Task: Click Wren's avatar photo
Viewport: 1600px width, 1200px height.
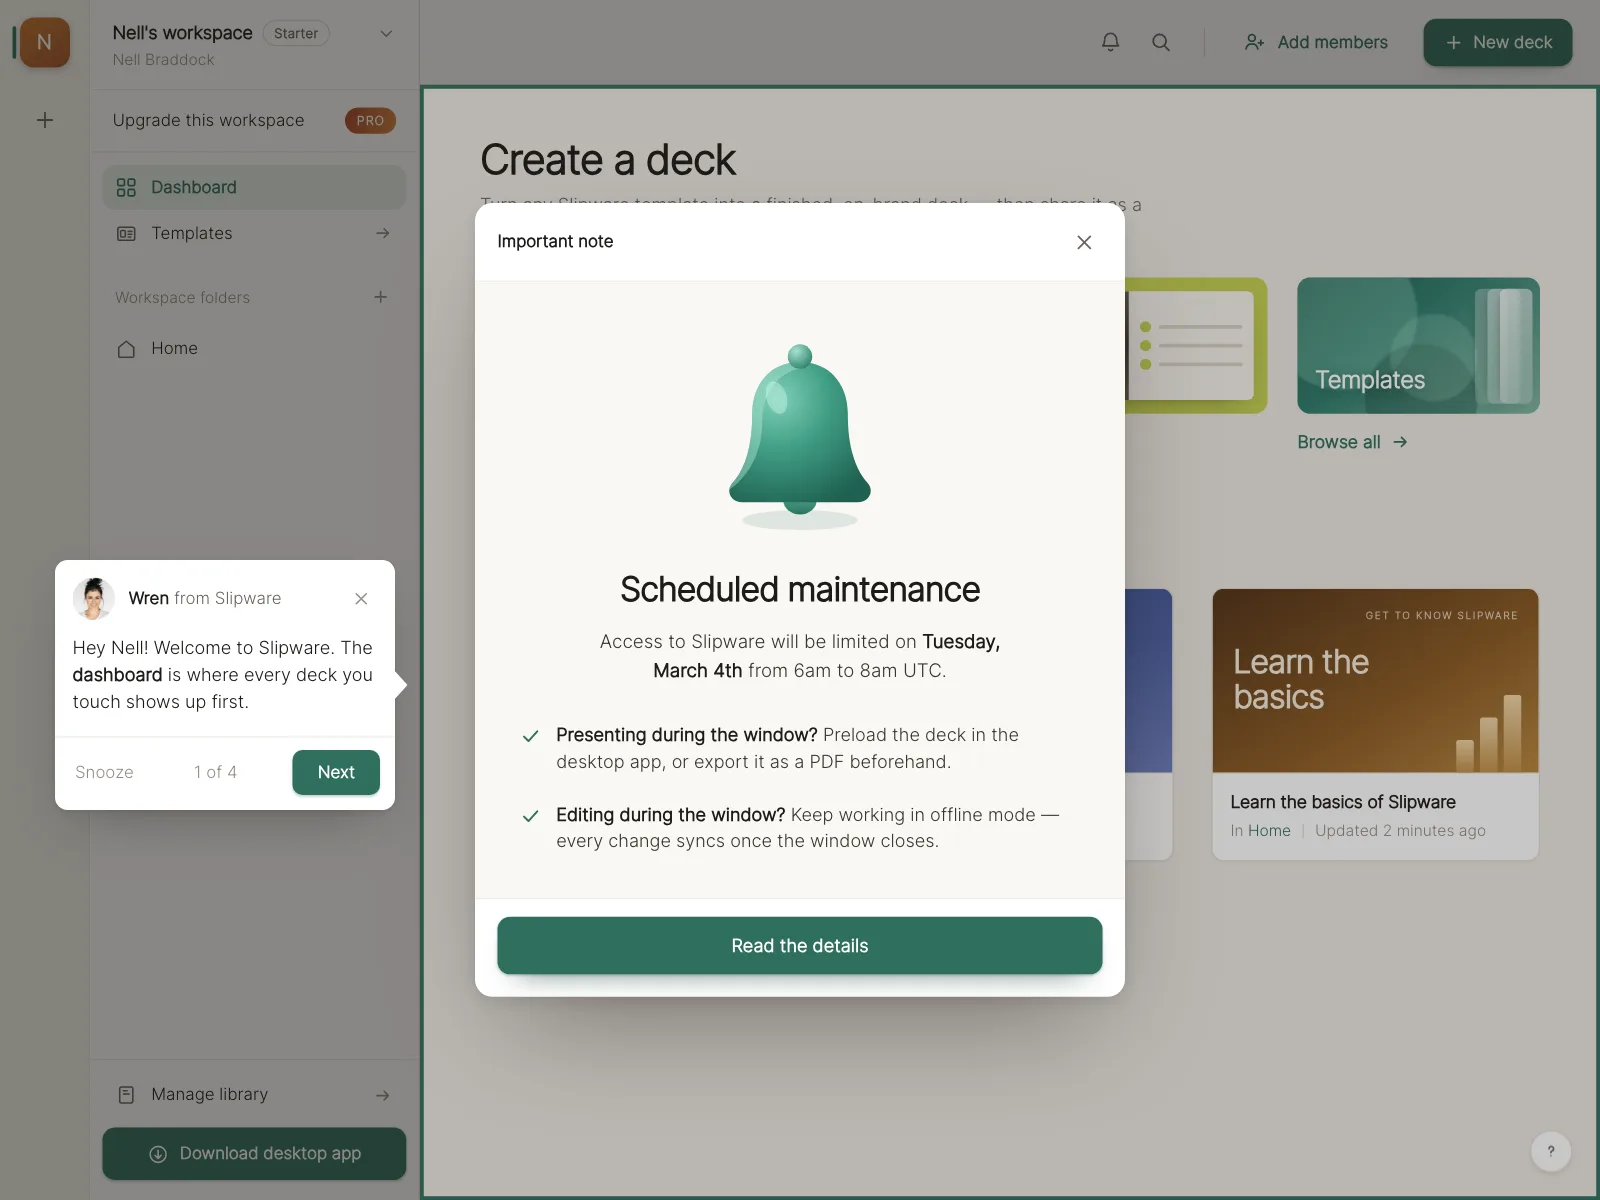Action: coord(93,598)
